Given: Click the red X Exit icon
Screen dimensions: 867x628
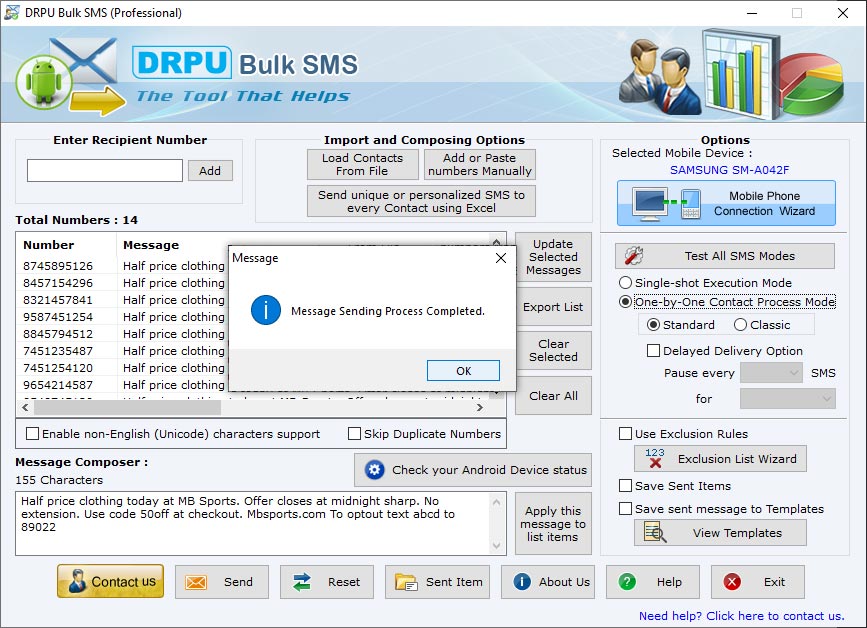Looking at the screenshot, I should tap(732, 582).
